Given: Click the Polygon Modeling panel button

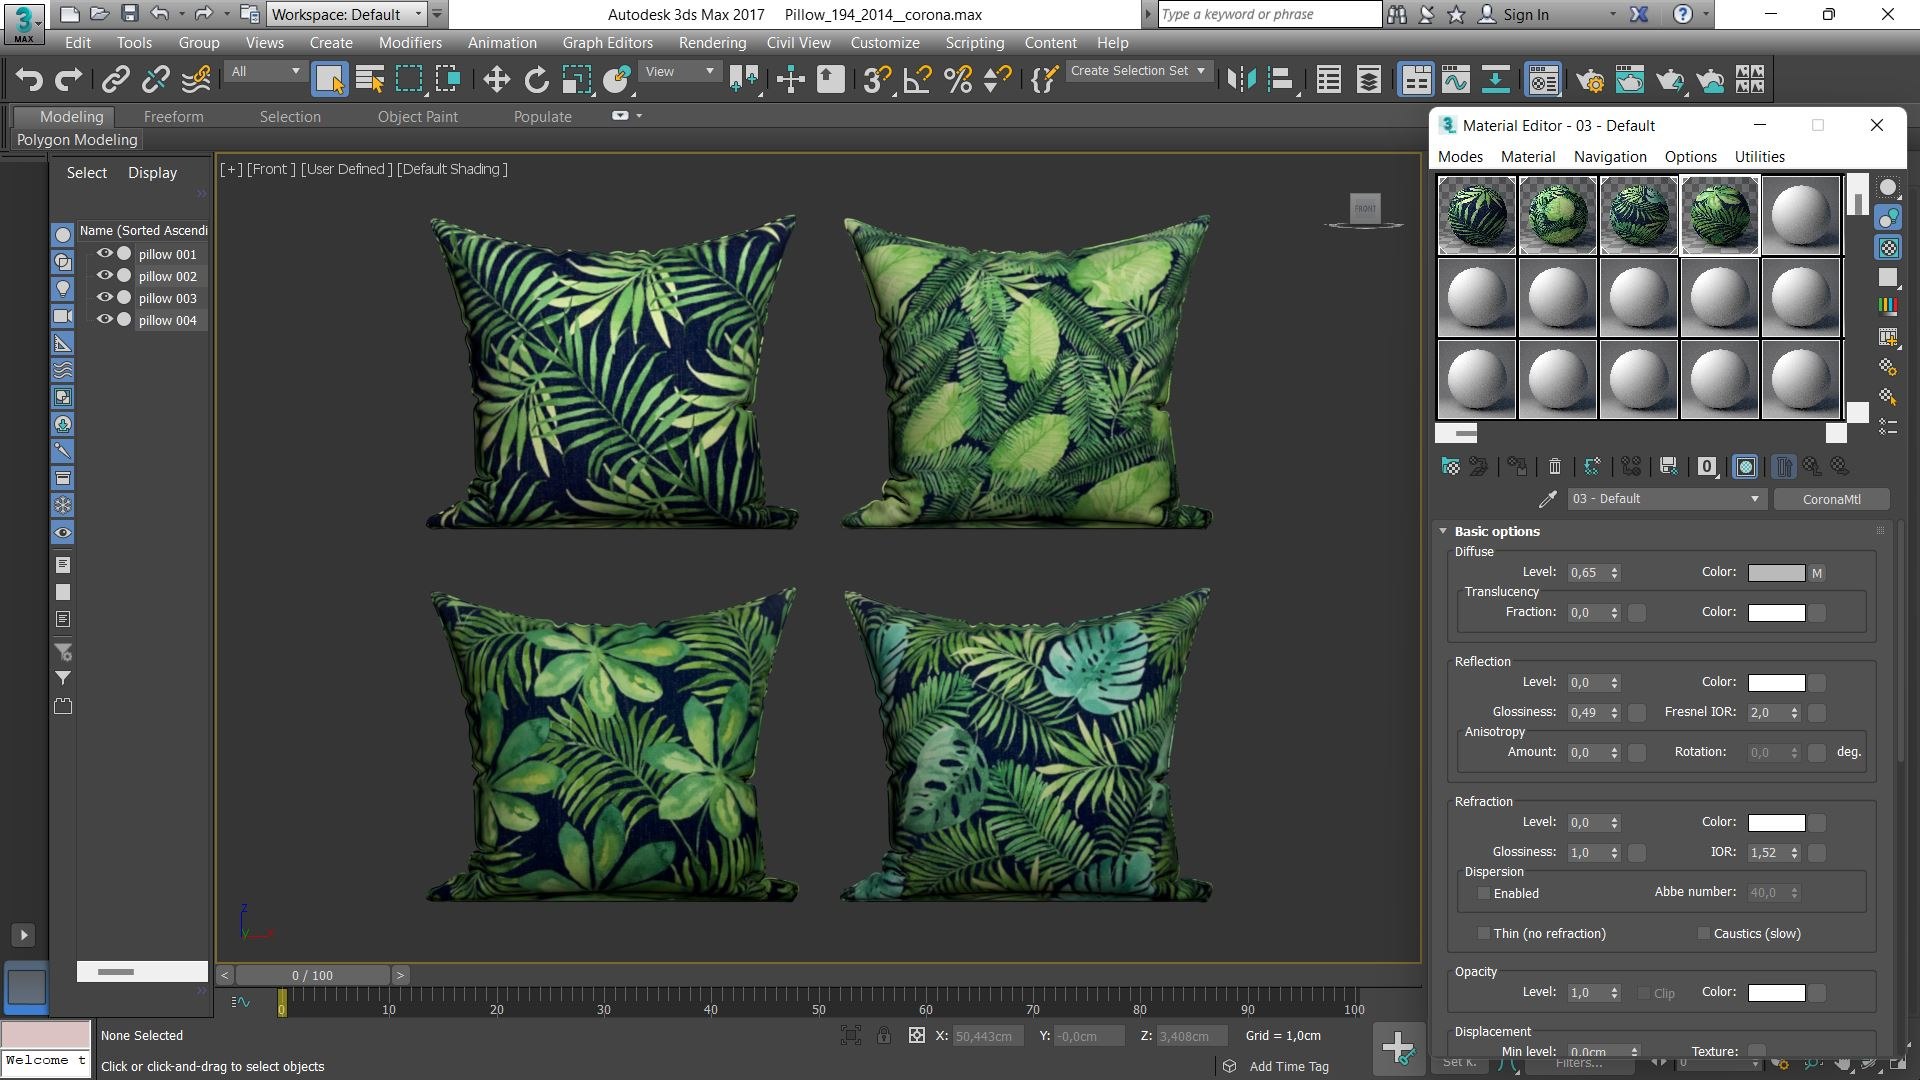Looking at the screenshot, I should 77,140.
